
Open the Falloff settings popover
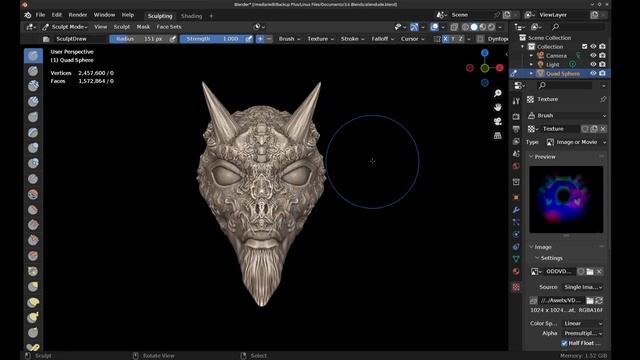tap(382, 39)
